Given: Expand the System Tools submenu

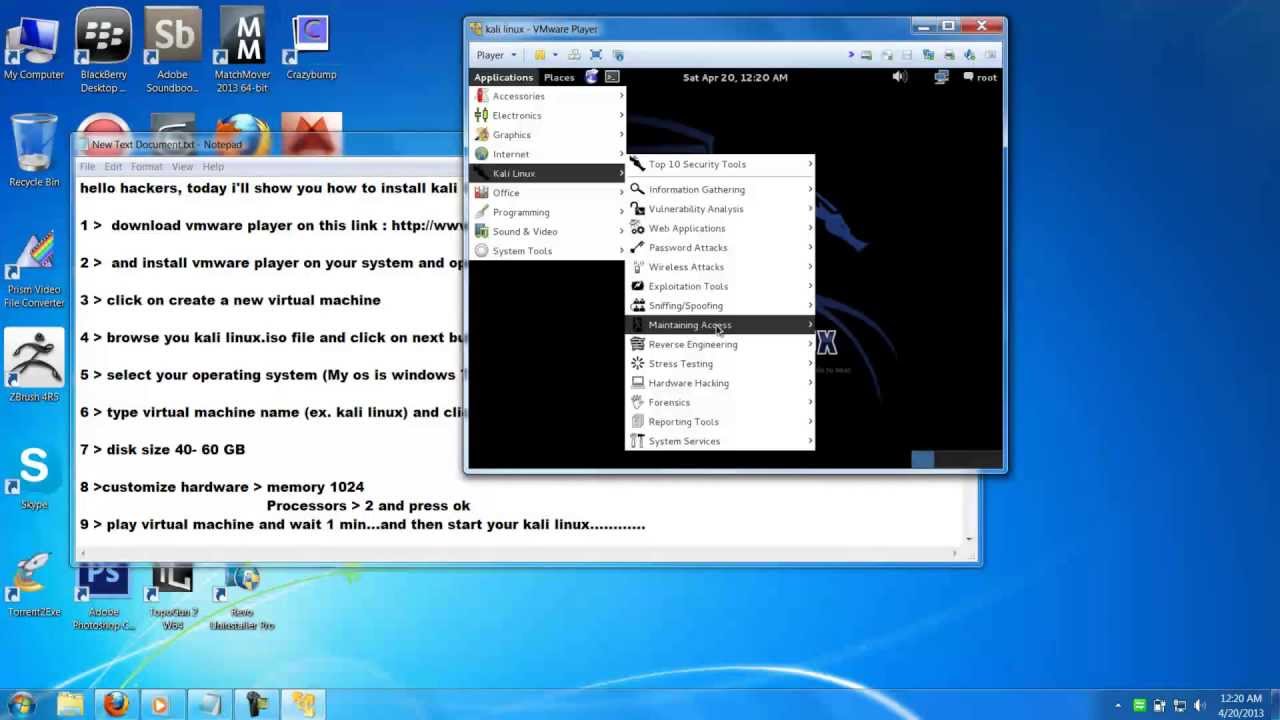Looking at the screenshot, I should pos(548,251).
